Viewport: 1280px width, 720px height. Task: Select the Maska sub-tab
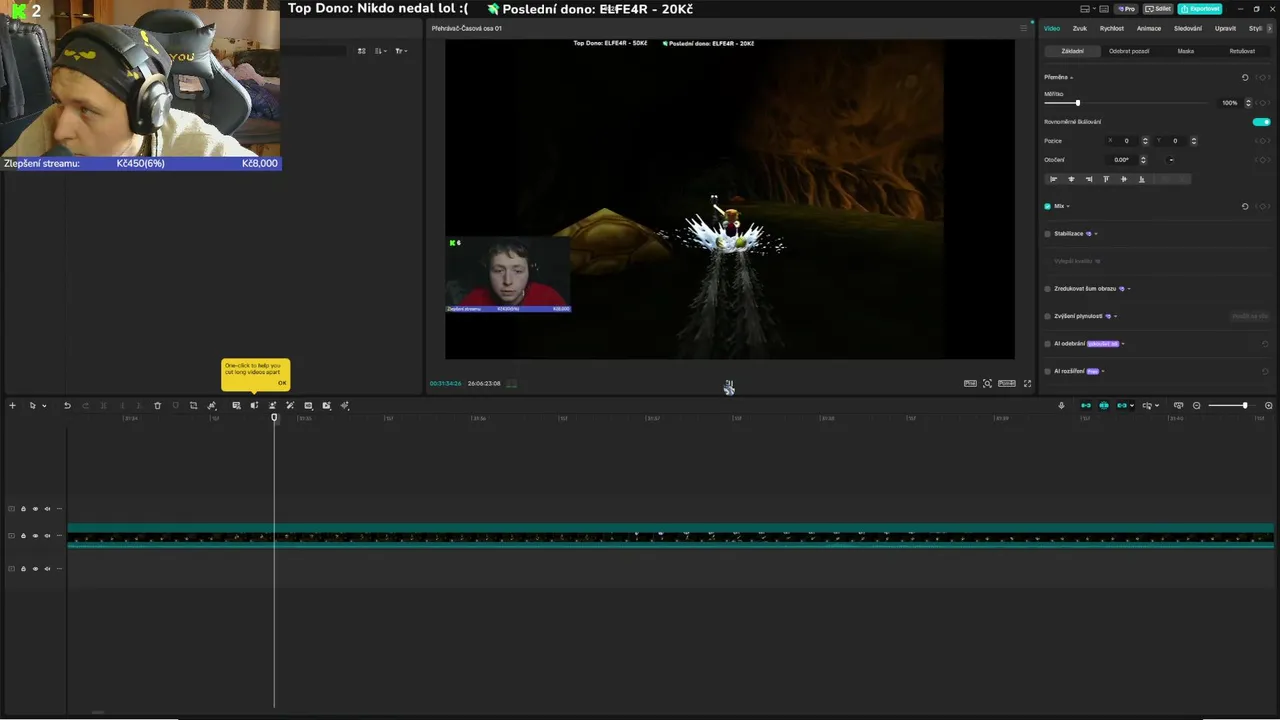pyautogui.click(x=1186, y=51)
